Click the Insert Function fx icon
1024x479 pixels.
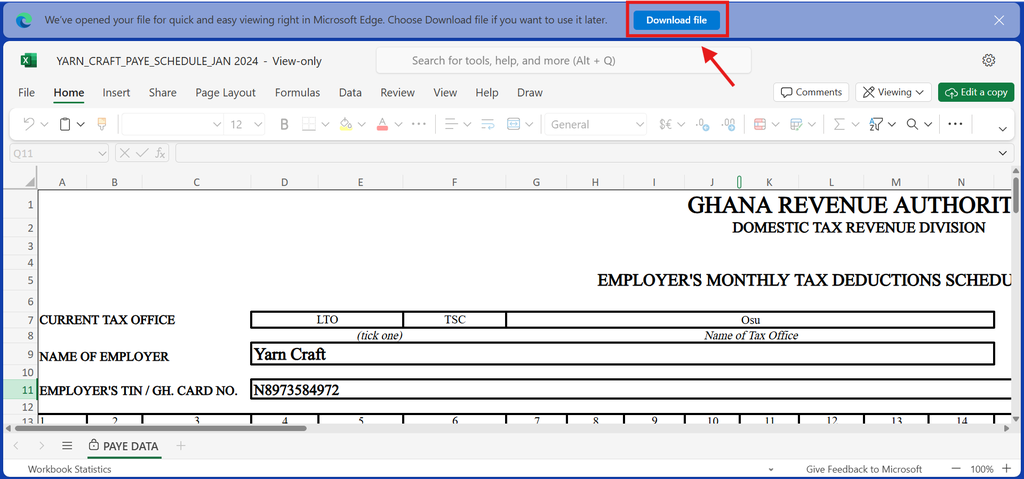[160, 153]
